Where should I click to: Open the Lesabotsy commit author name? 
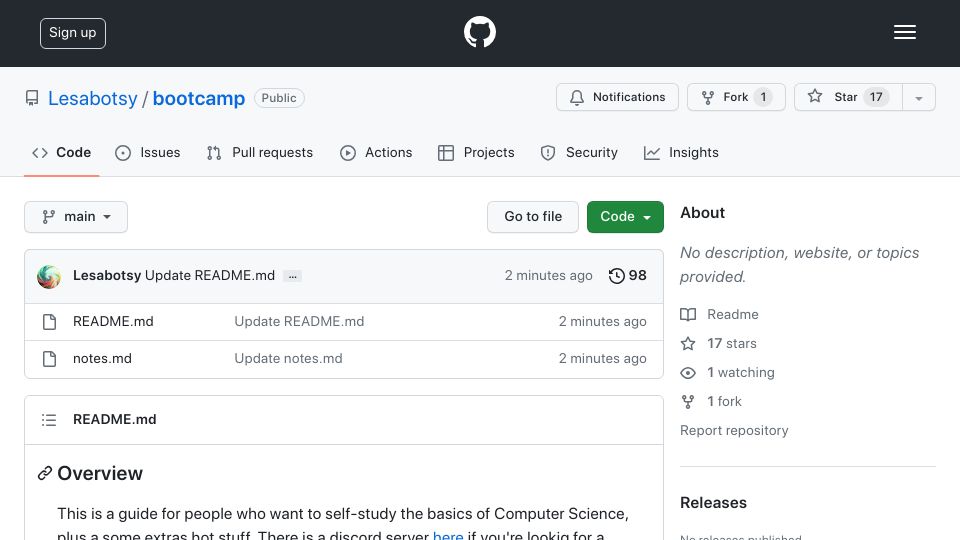(x=107, y=276)
